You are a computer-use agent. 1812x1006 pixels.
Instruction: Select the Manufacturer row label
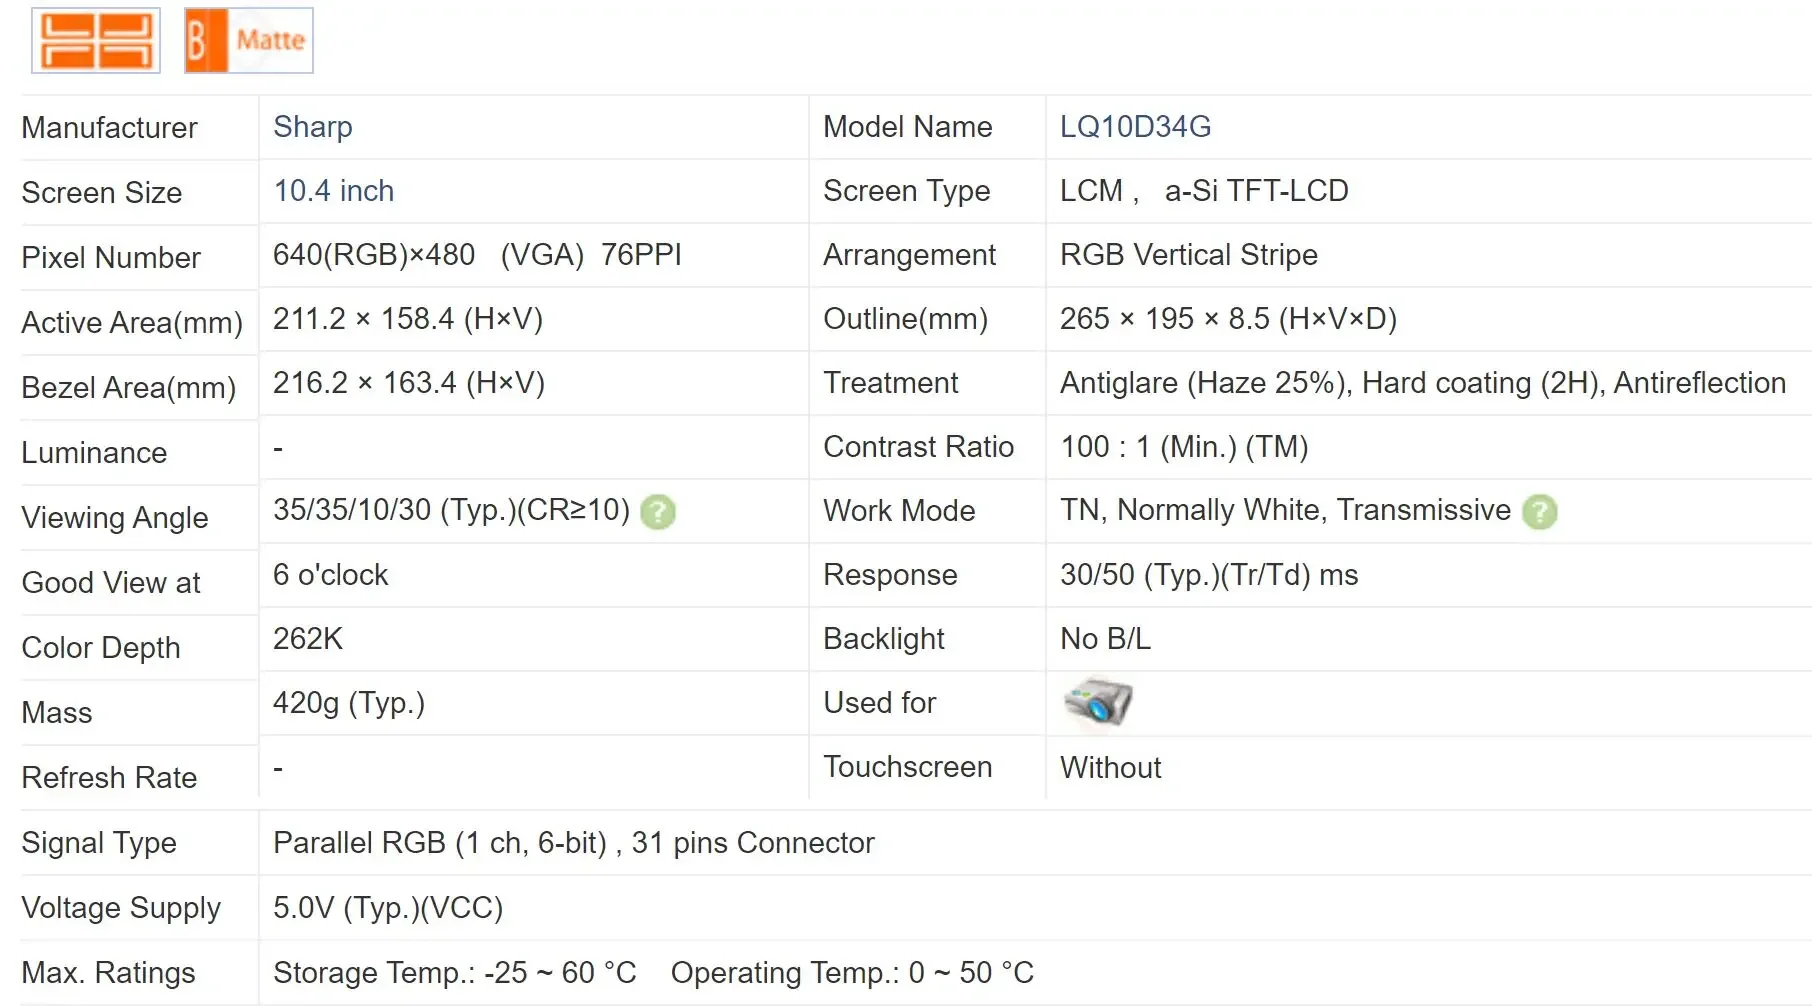point(109,128)
